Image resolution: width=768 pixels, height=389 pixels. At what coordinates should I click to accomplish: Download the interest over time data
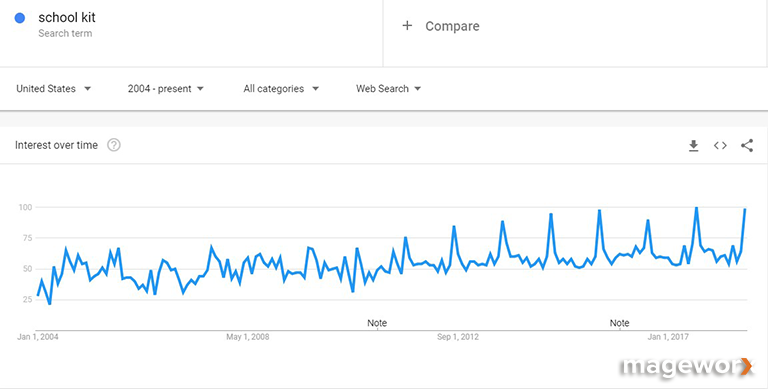(694, 146)
